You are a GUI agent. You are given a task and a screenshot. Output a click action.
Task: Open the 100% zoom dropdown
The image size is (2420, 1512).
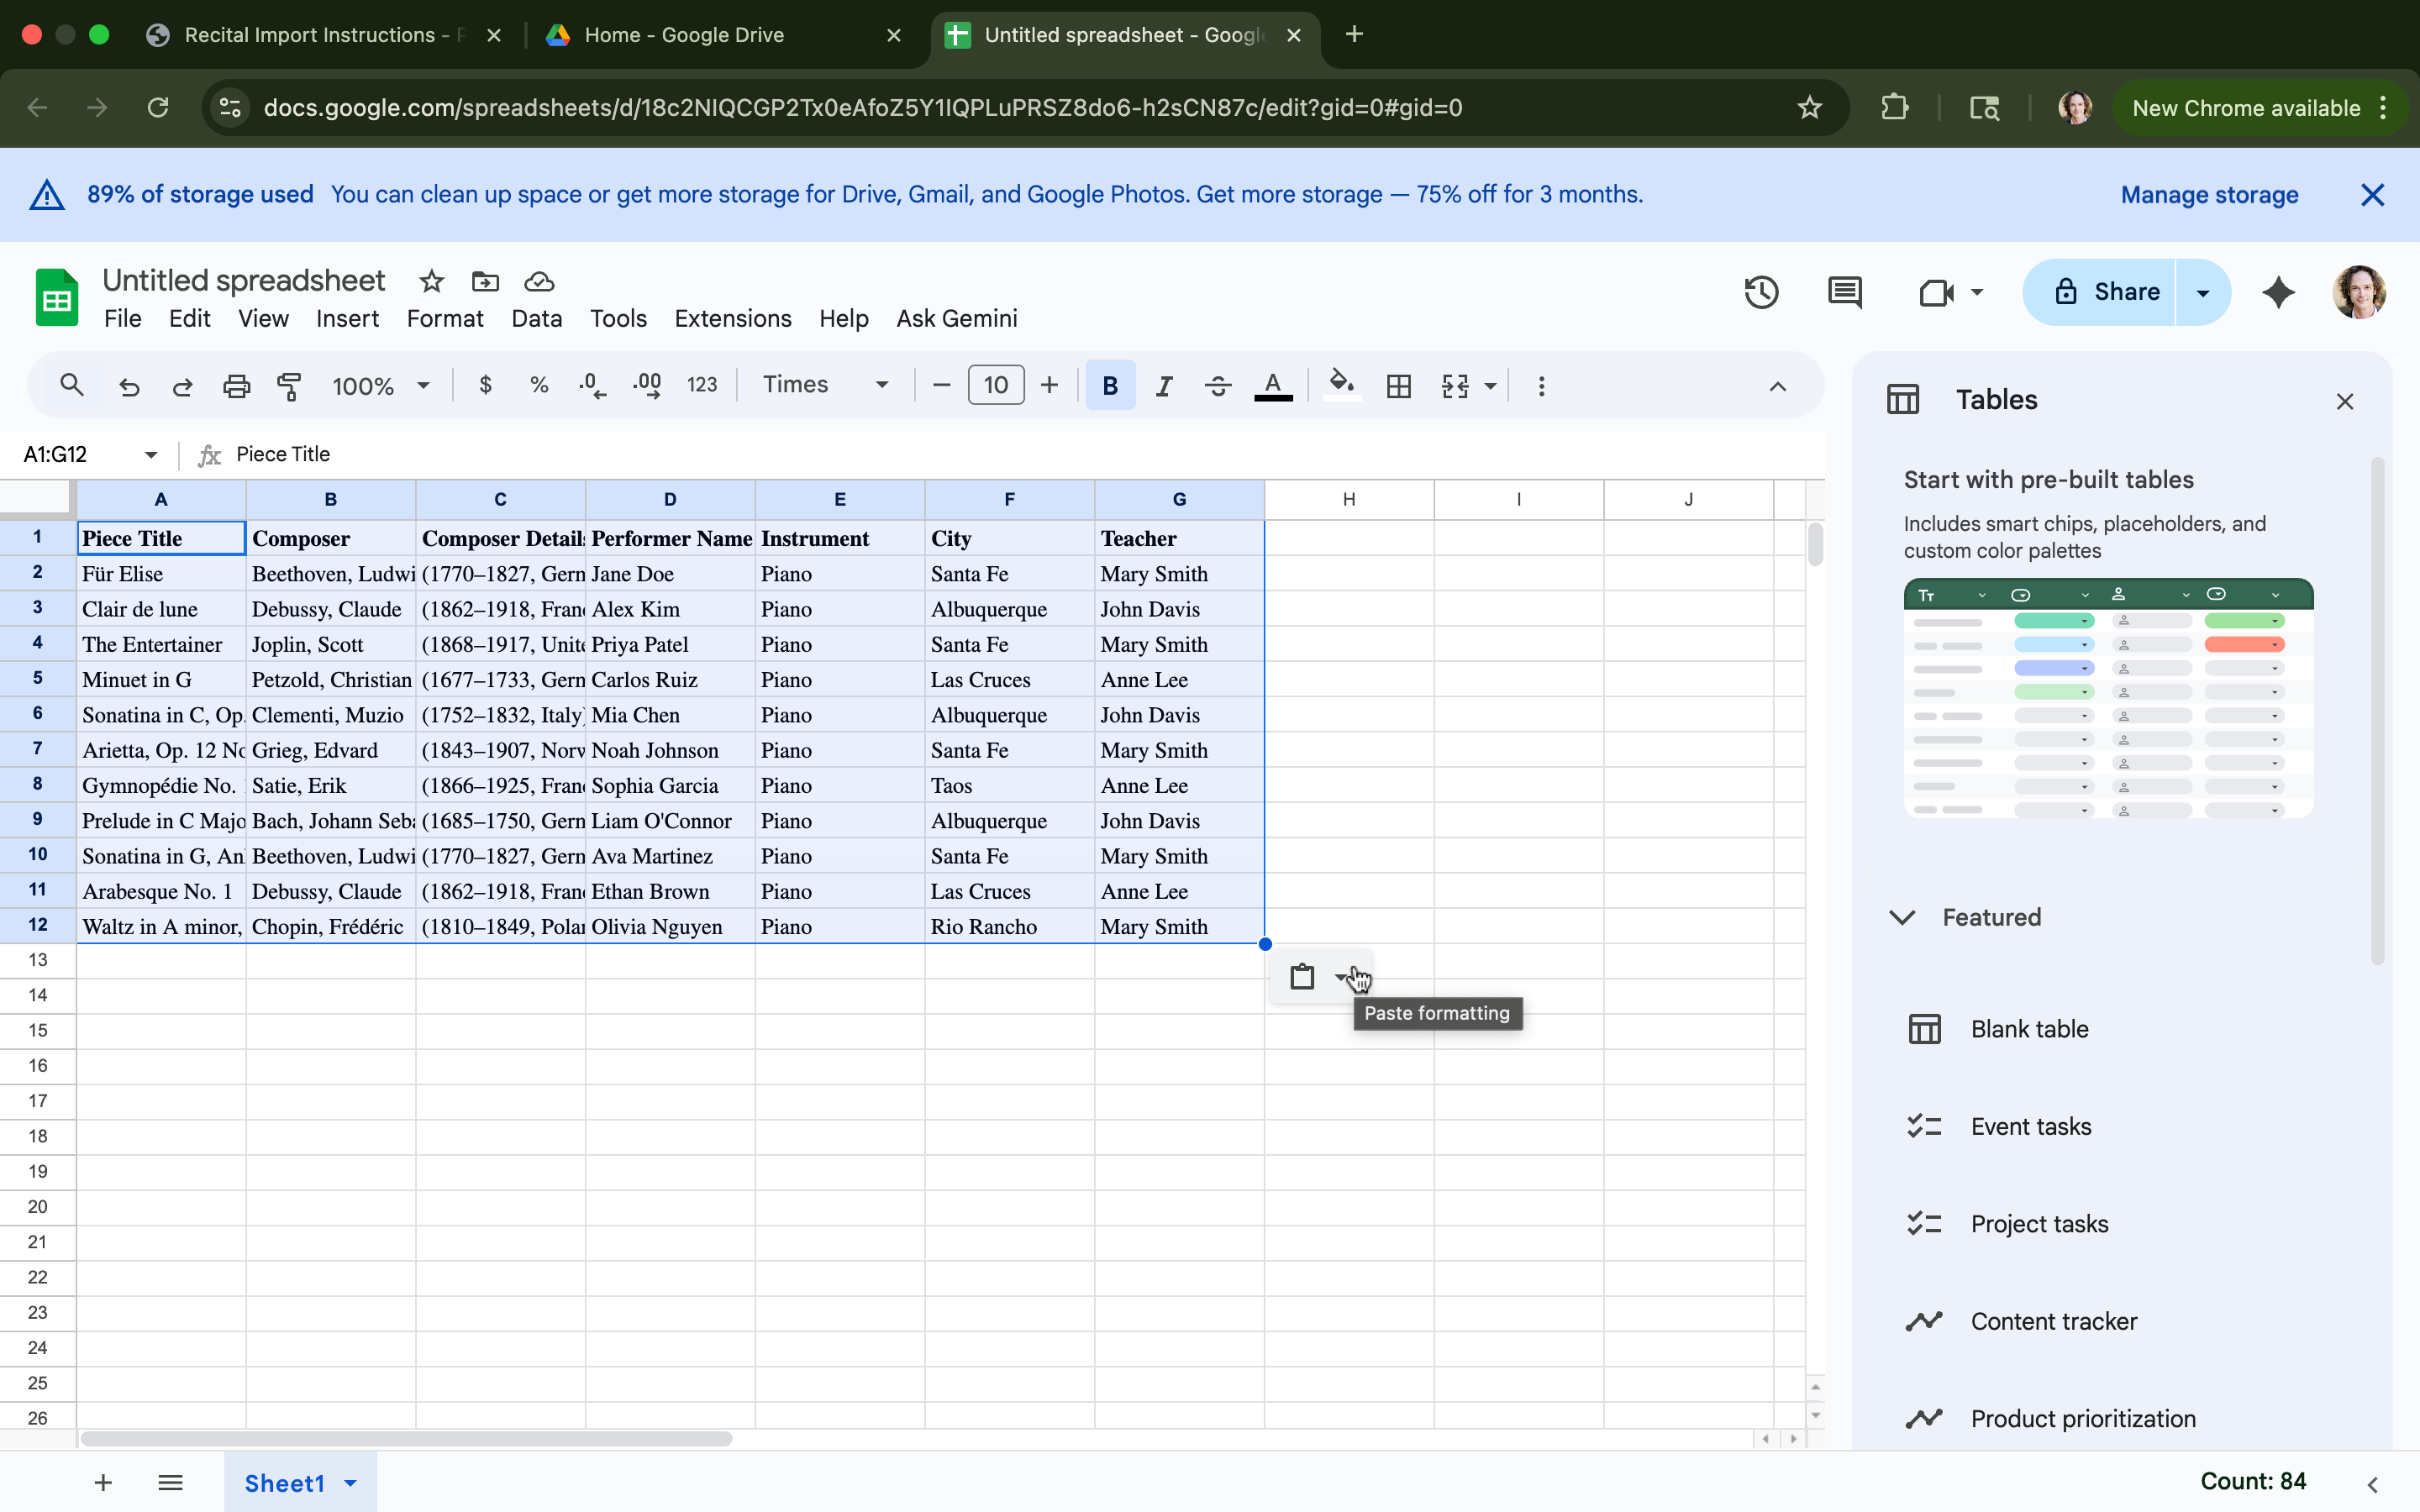[x=380, y=386]
